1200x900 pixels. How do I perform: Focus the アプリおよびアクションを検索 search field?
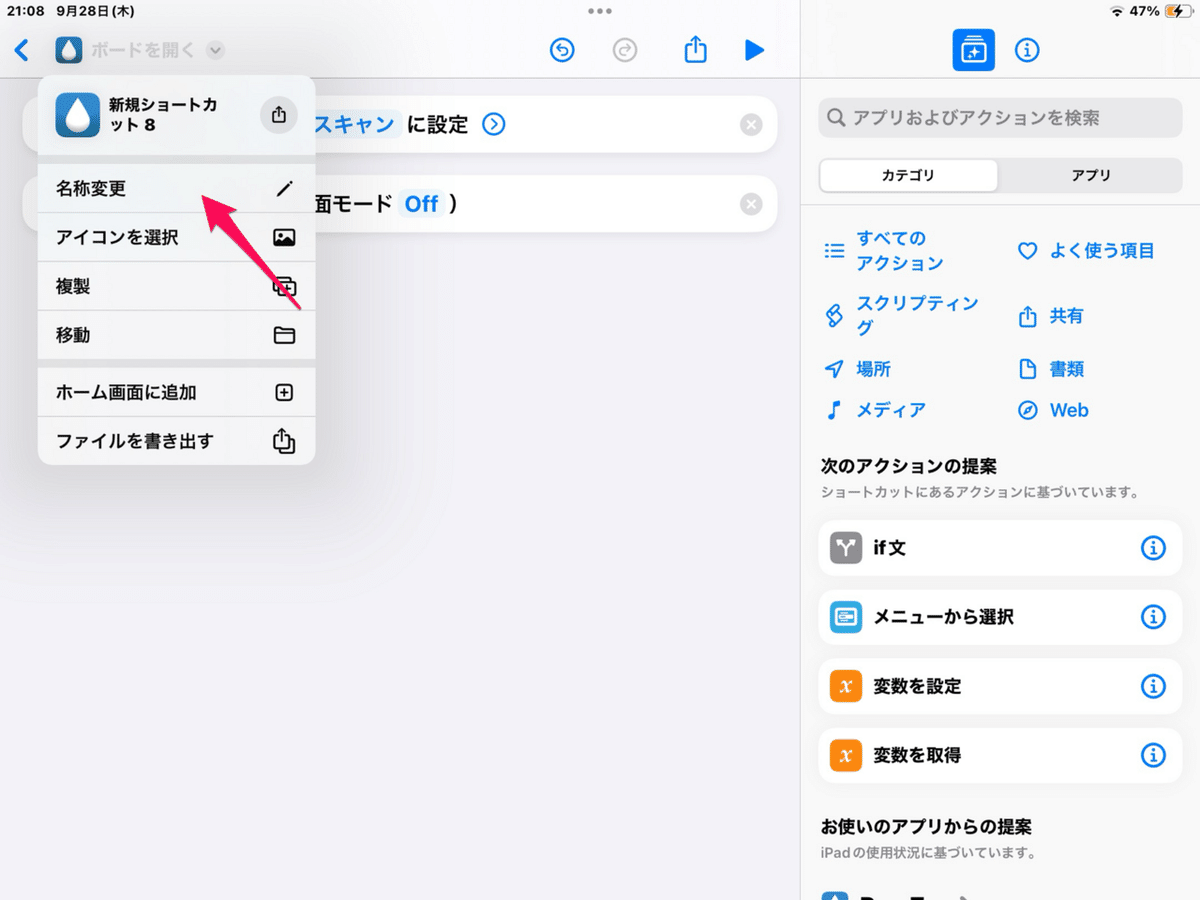[1000, 118]
